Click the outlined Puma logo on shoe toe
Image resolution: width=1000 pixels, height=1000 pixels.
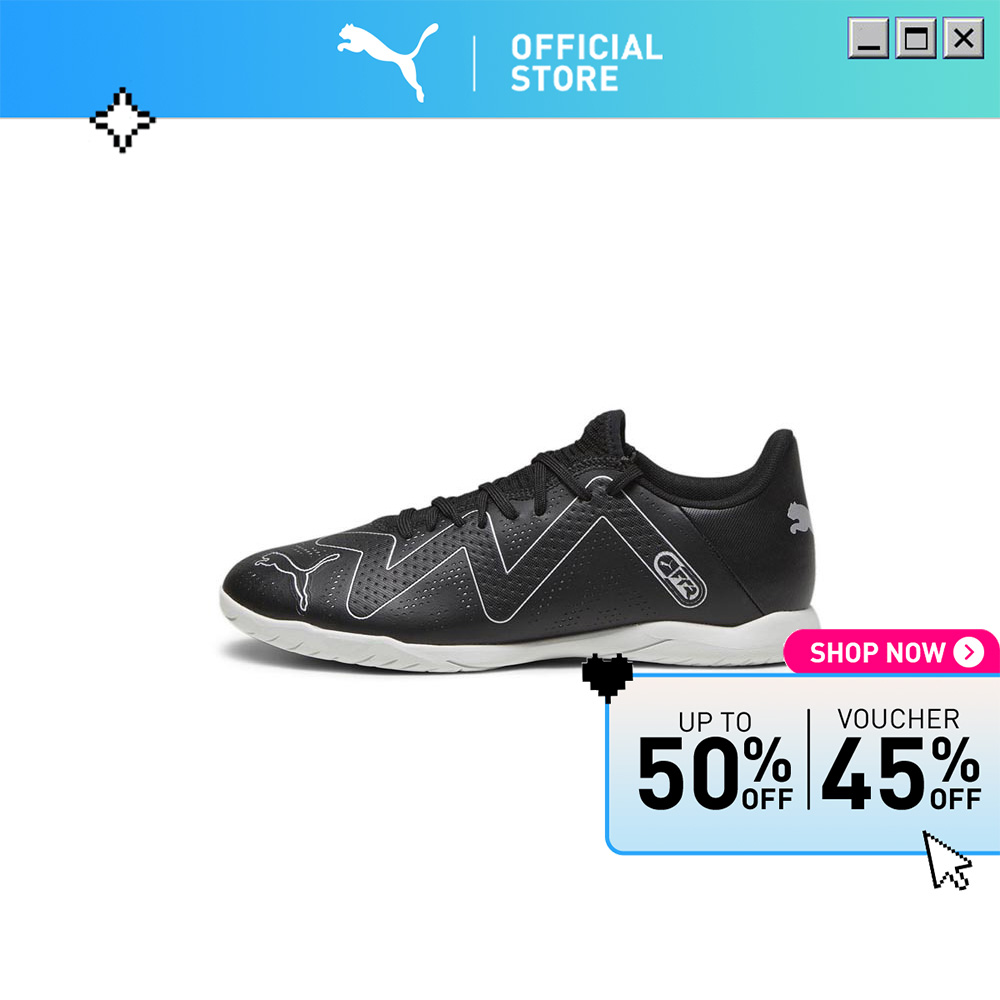tap(297, 577)
